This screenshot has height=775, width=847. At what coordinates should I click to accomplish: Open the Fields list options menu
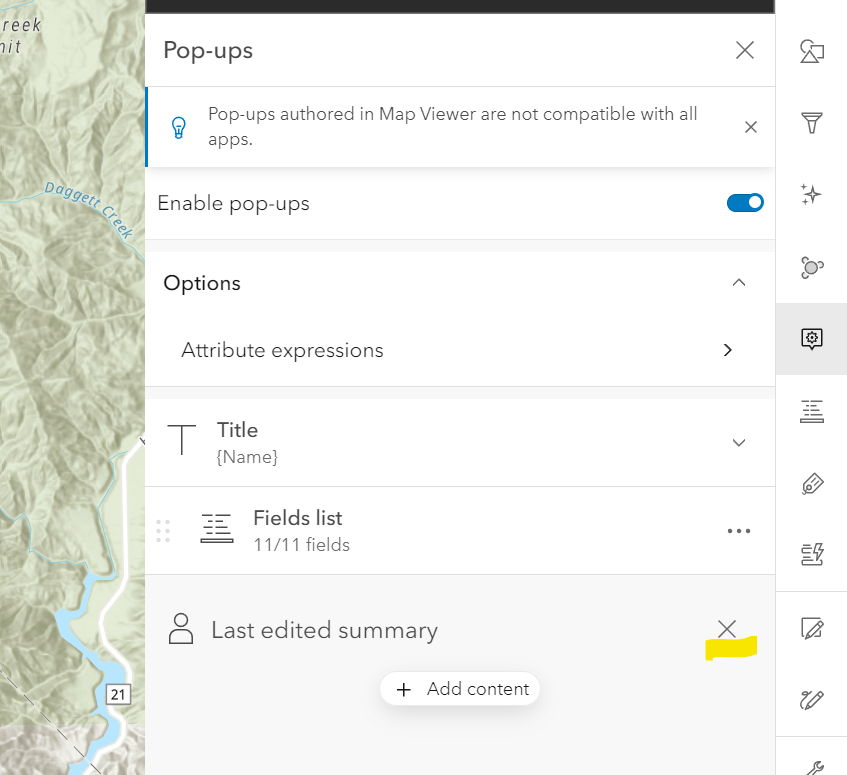tap(739, 531)
